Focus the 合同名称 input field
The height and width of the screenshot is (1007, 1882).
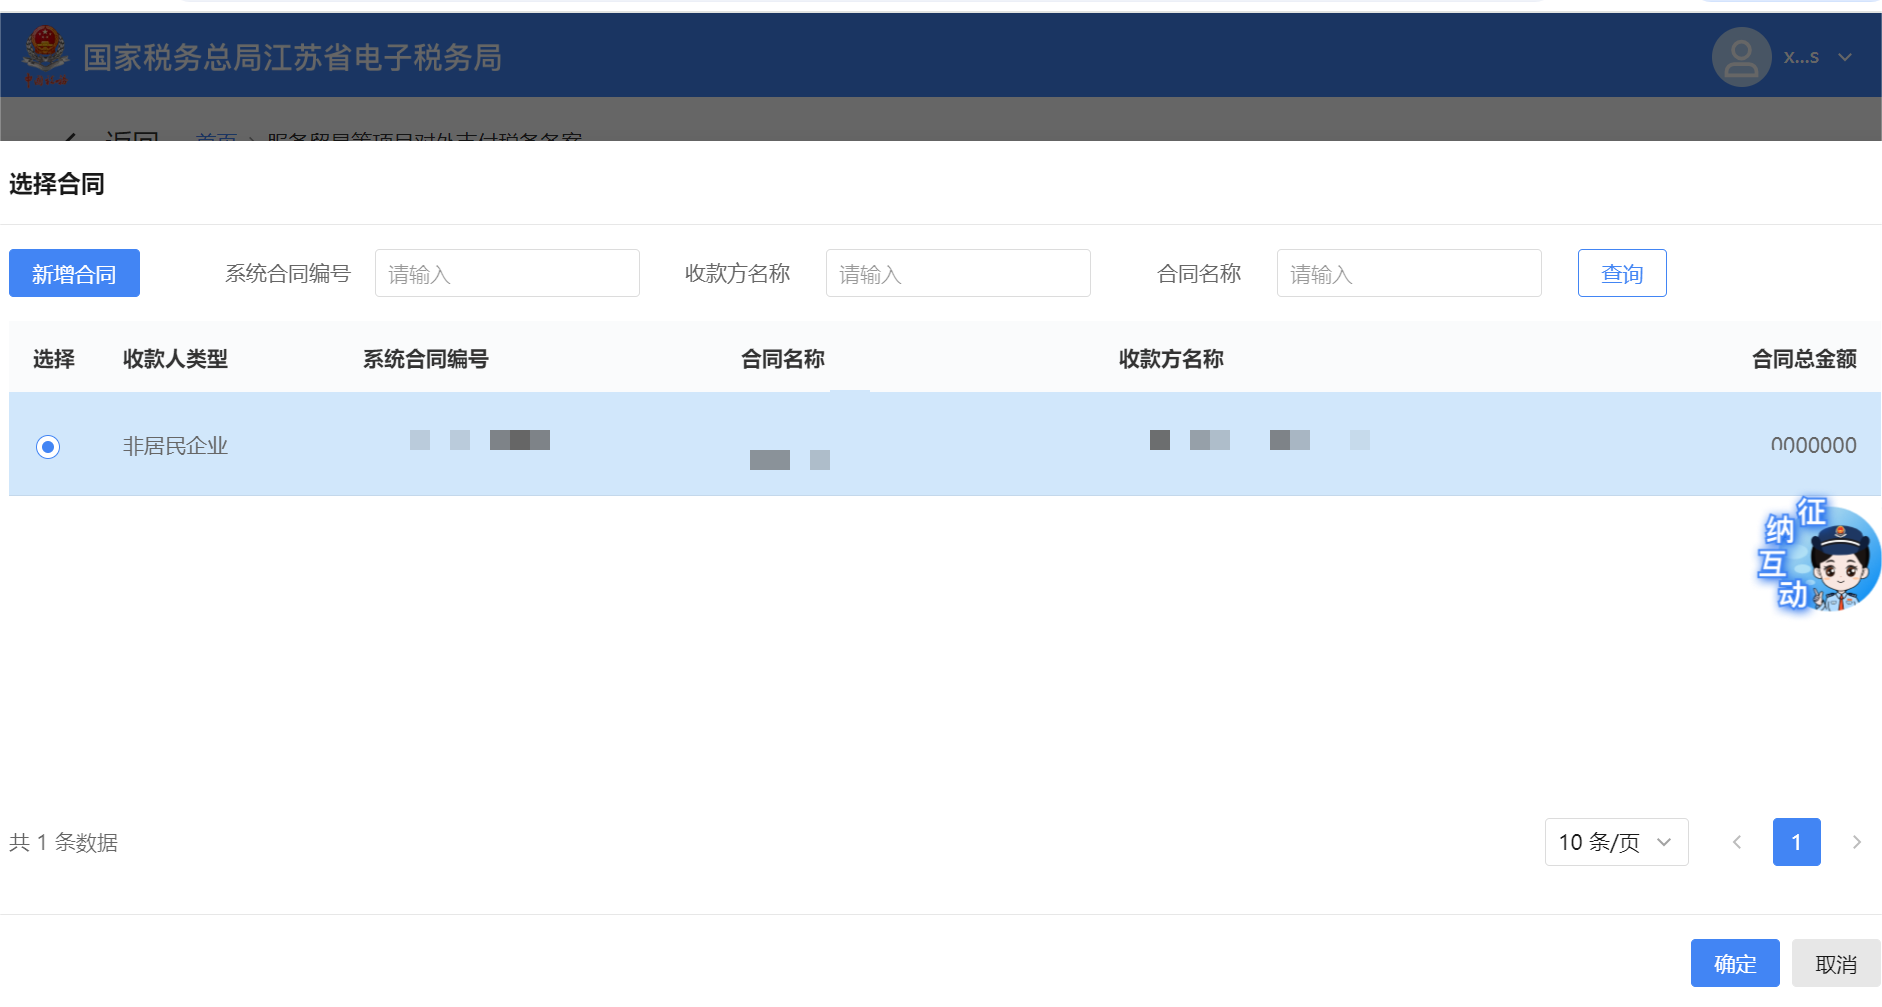pos(1408,273)
